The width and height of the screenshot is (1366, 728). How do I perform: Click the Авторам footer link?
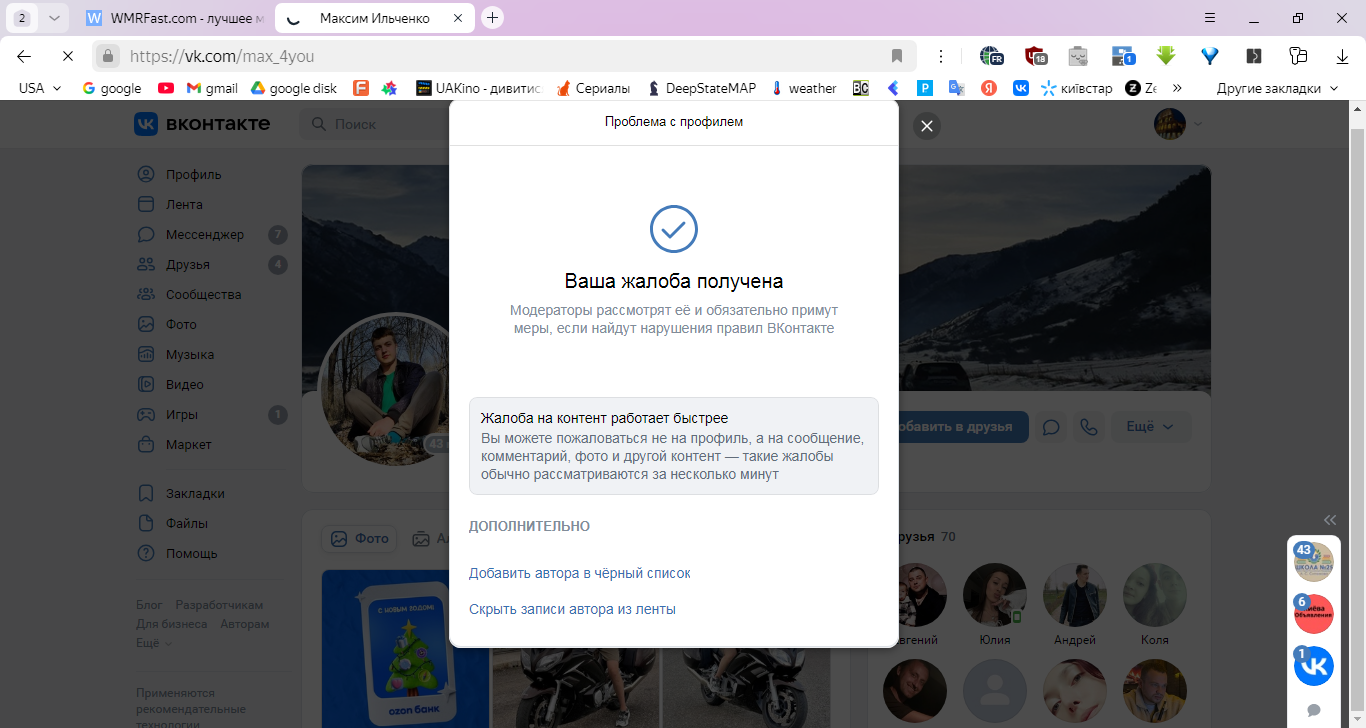pyautogui.click(x=245, y=624)
